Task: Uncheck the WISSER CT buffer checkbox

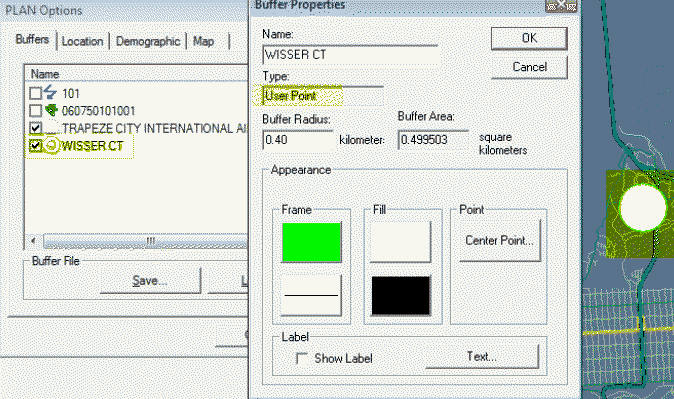Action: (x=35, y=146)
